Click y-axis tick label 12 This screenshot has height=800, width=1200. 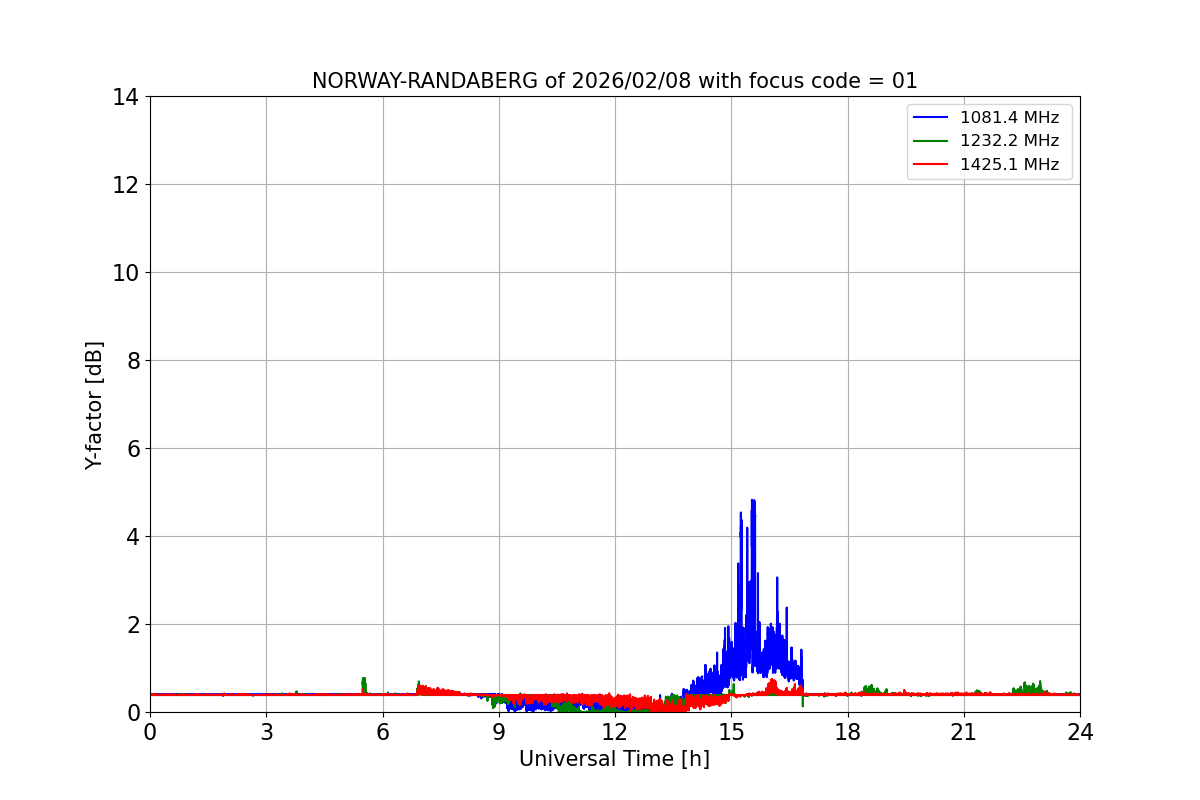pyautogui.click(x=125, y=185)
